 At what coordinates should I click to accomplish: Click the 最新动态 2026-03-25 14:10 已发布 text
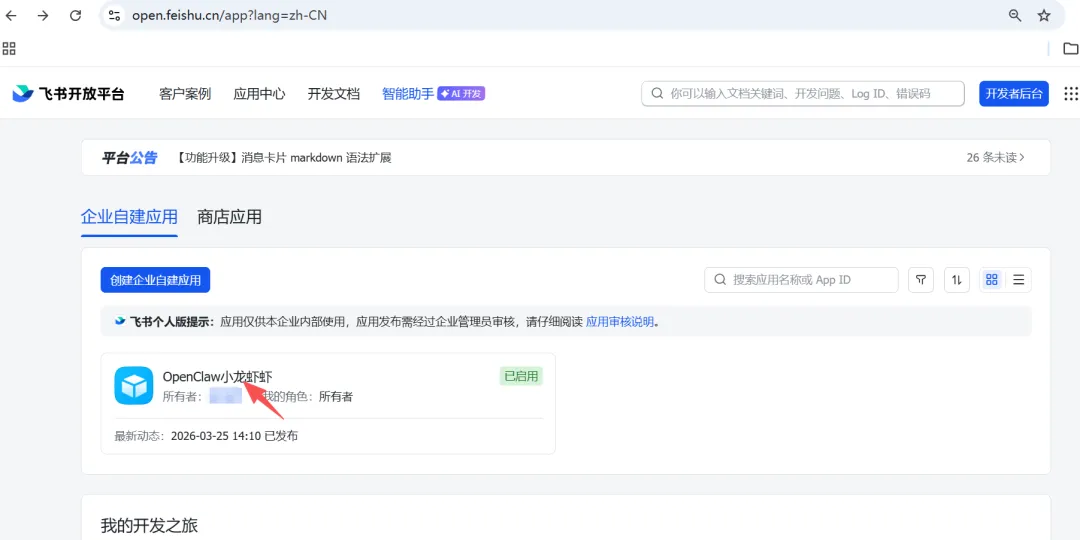(x=206, y=436)
